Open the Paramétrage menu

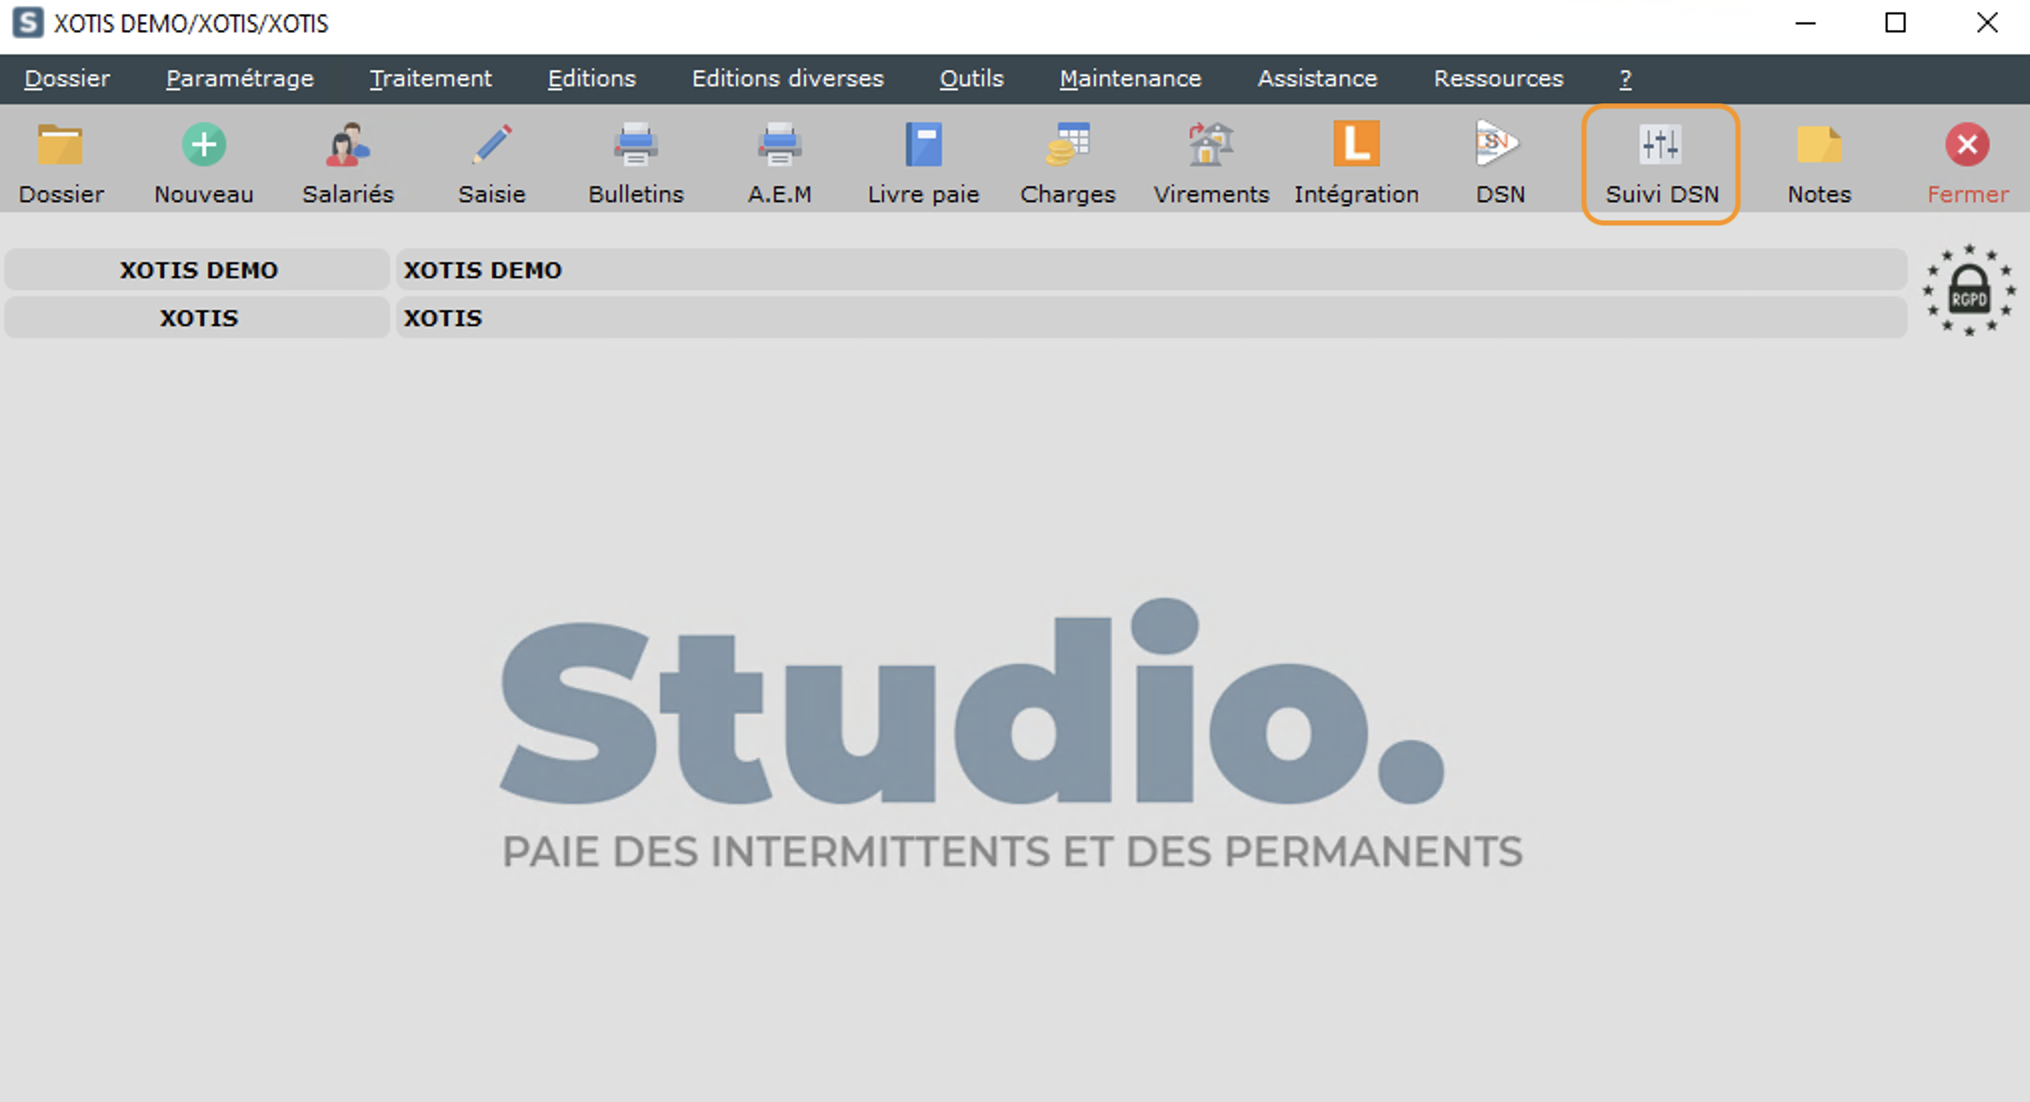(x=239, y=79)
